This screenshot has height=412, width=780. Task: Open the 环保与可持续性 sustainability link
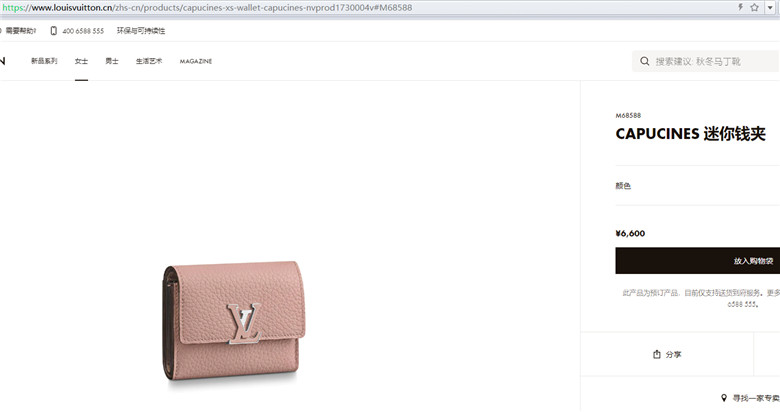tap(141, 31)
